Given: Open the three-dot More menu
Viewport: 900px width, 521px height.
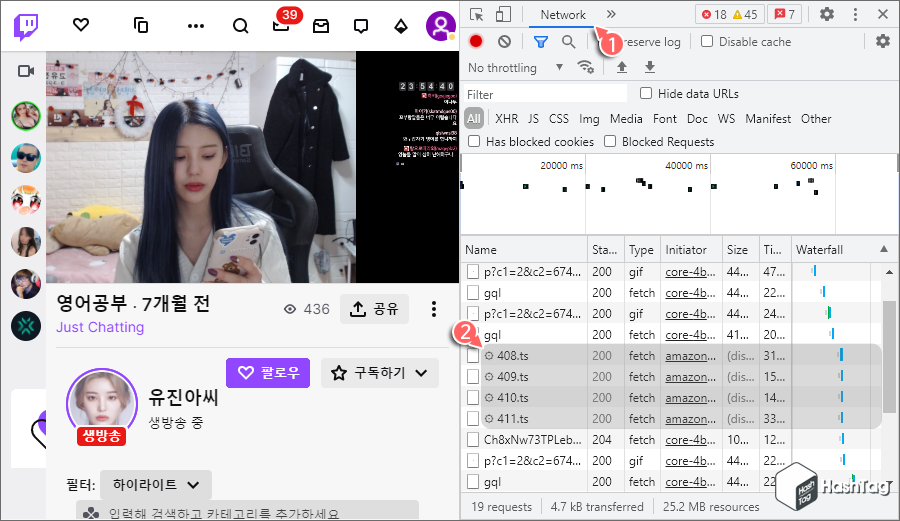Looking at the screenshot, I should tap(196, 26).
